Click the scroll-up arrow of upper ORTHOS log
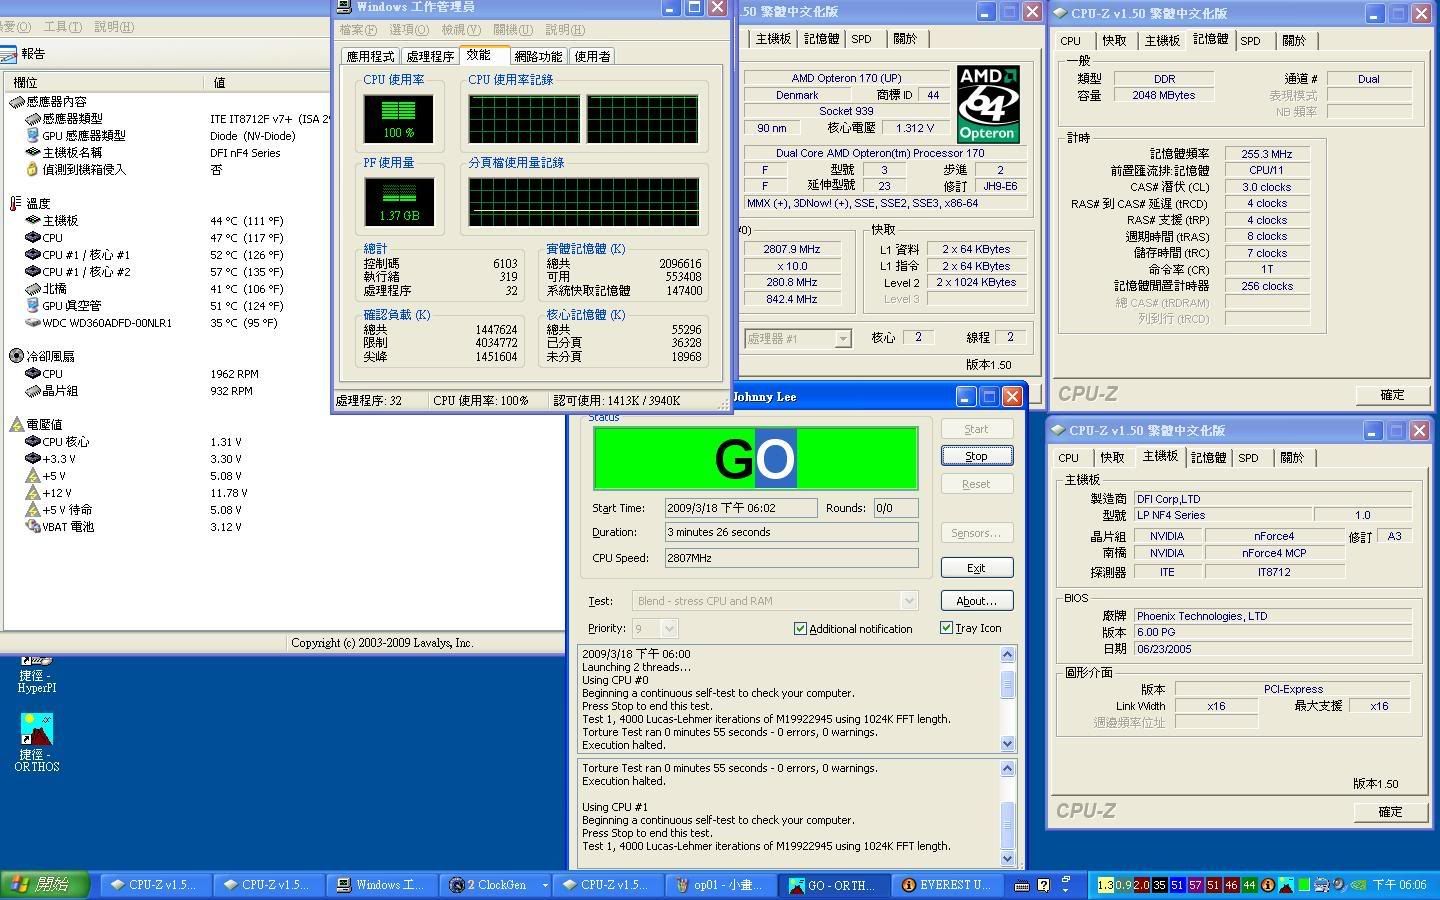1440x900 pixels. click(1007, 655)
